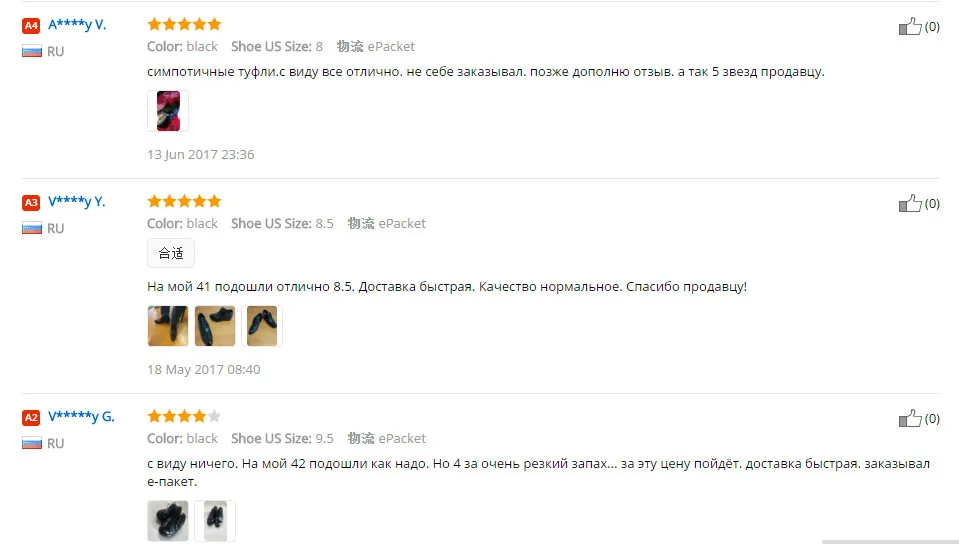Click the 合适 fit tag button
The width and height of the screenshot is (959, 544).
(171, 253)
